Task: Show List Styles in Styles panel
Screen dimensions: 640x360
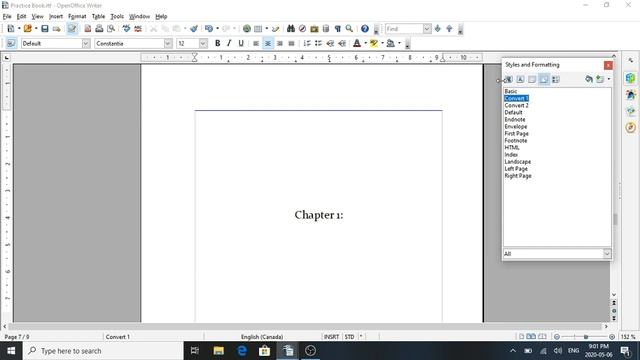Action: 556,79
